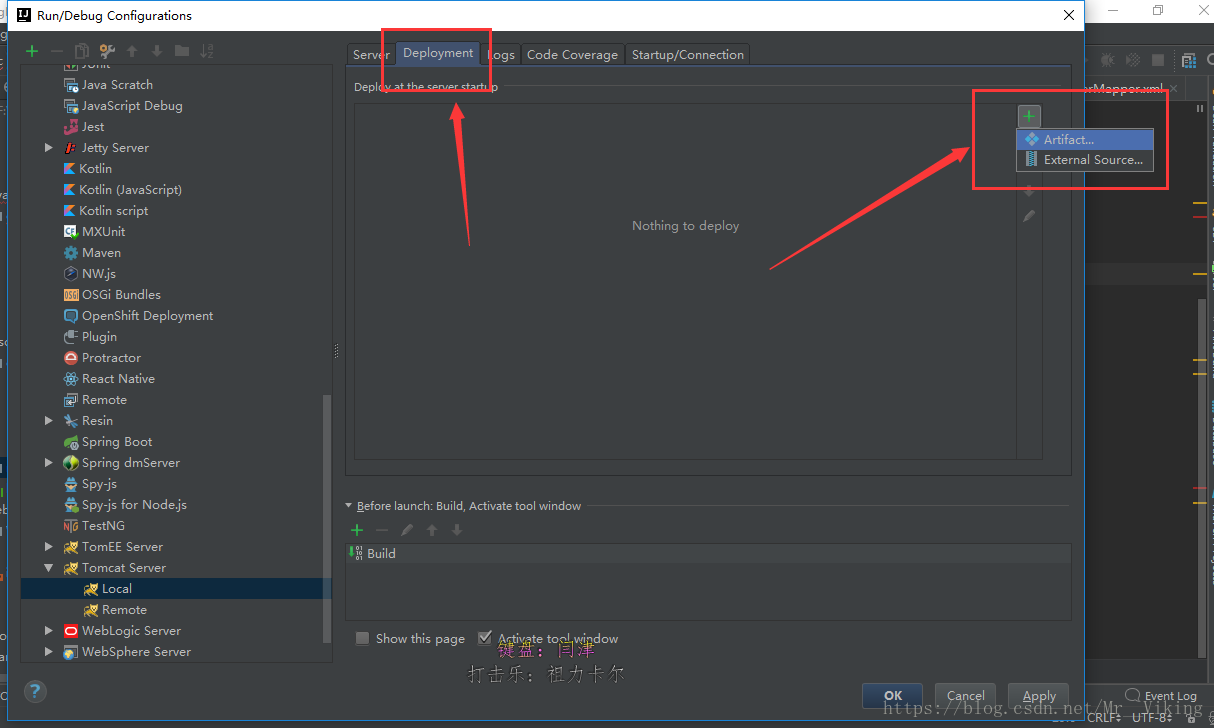Click the OSGi Bundles icon

pyautogui.click(x=71, y=295)
